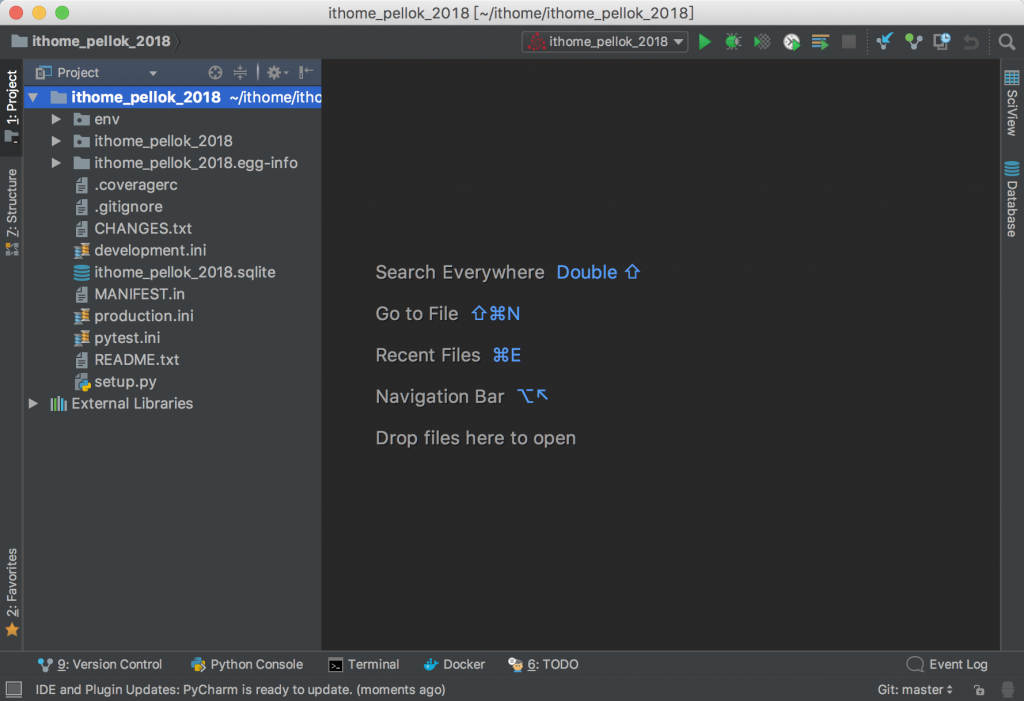Image resolution: width=1024 pixels, height=701 pixels.
Task: Open the 9: Version Control tool window
Action: click(x=99, y=664)
